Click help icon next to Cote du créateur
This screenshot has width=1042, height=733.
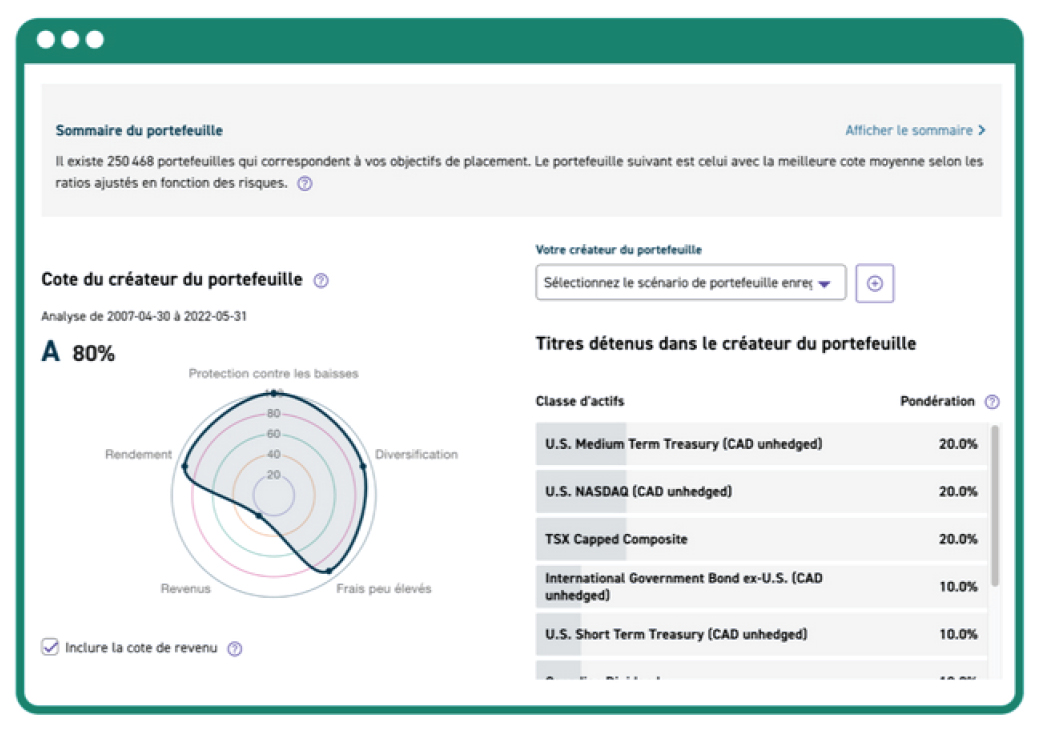click(321, 281)
